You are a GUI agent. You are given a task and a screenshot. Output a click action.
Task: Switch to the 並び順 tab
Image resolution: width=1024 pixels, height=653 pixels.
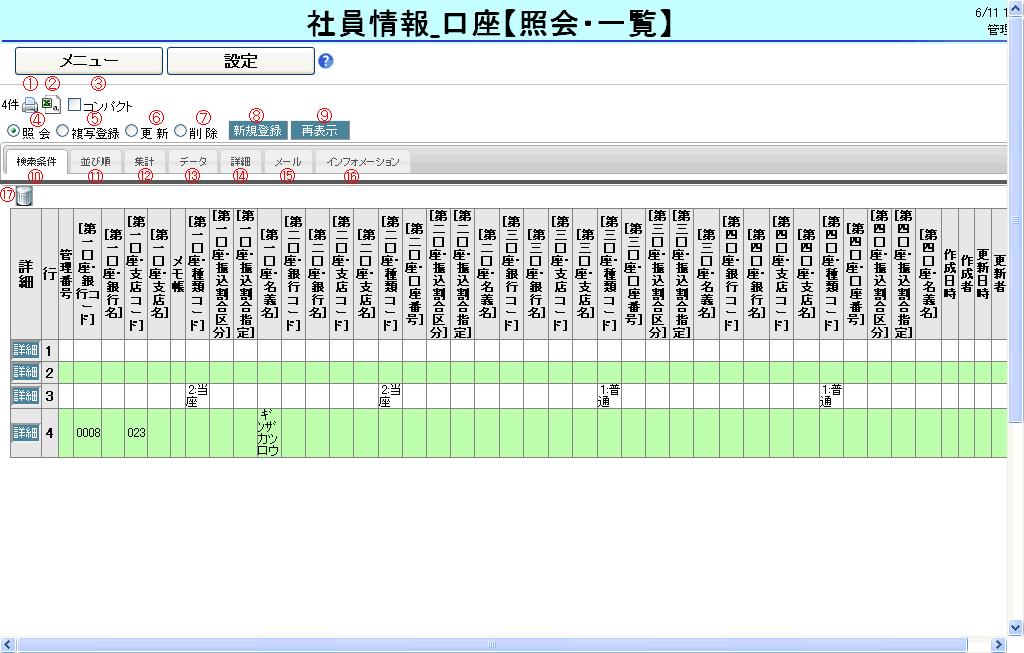tap(96, 162)
